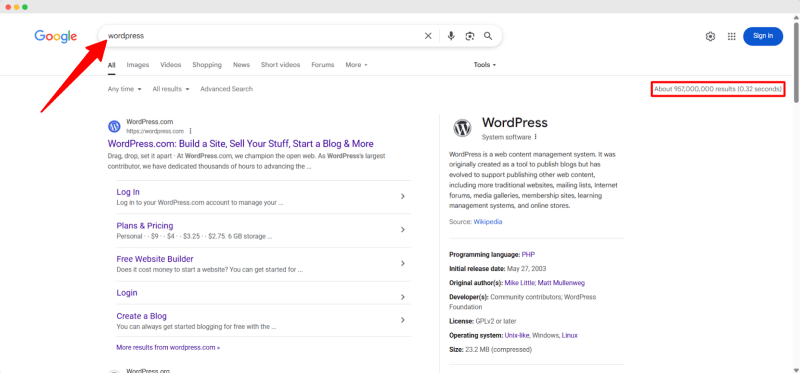Toggle the Tools dropdown
The height and width of the screenshot is (373, 800).
click(x=485, y=65)
